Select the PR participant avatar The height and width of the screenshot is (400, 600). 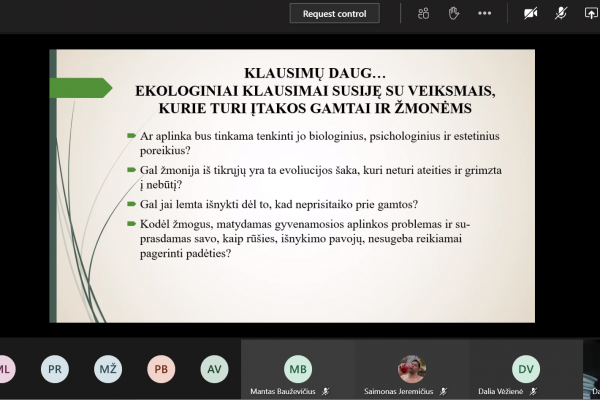[x=55, y=369]
